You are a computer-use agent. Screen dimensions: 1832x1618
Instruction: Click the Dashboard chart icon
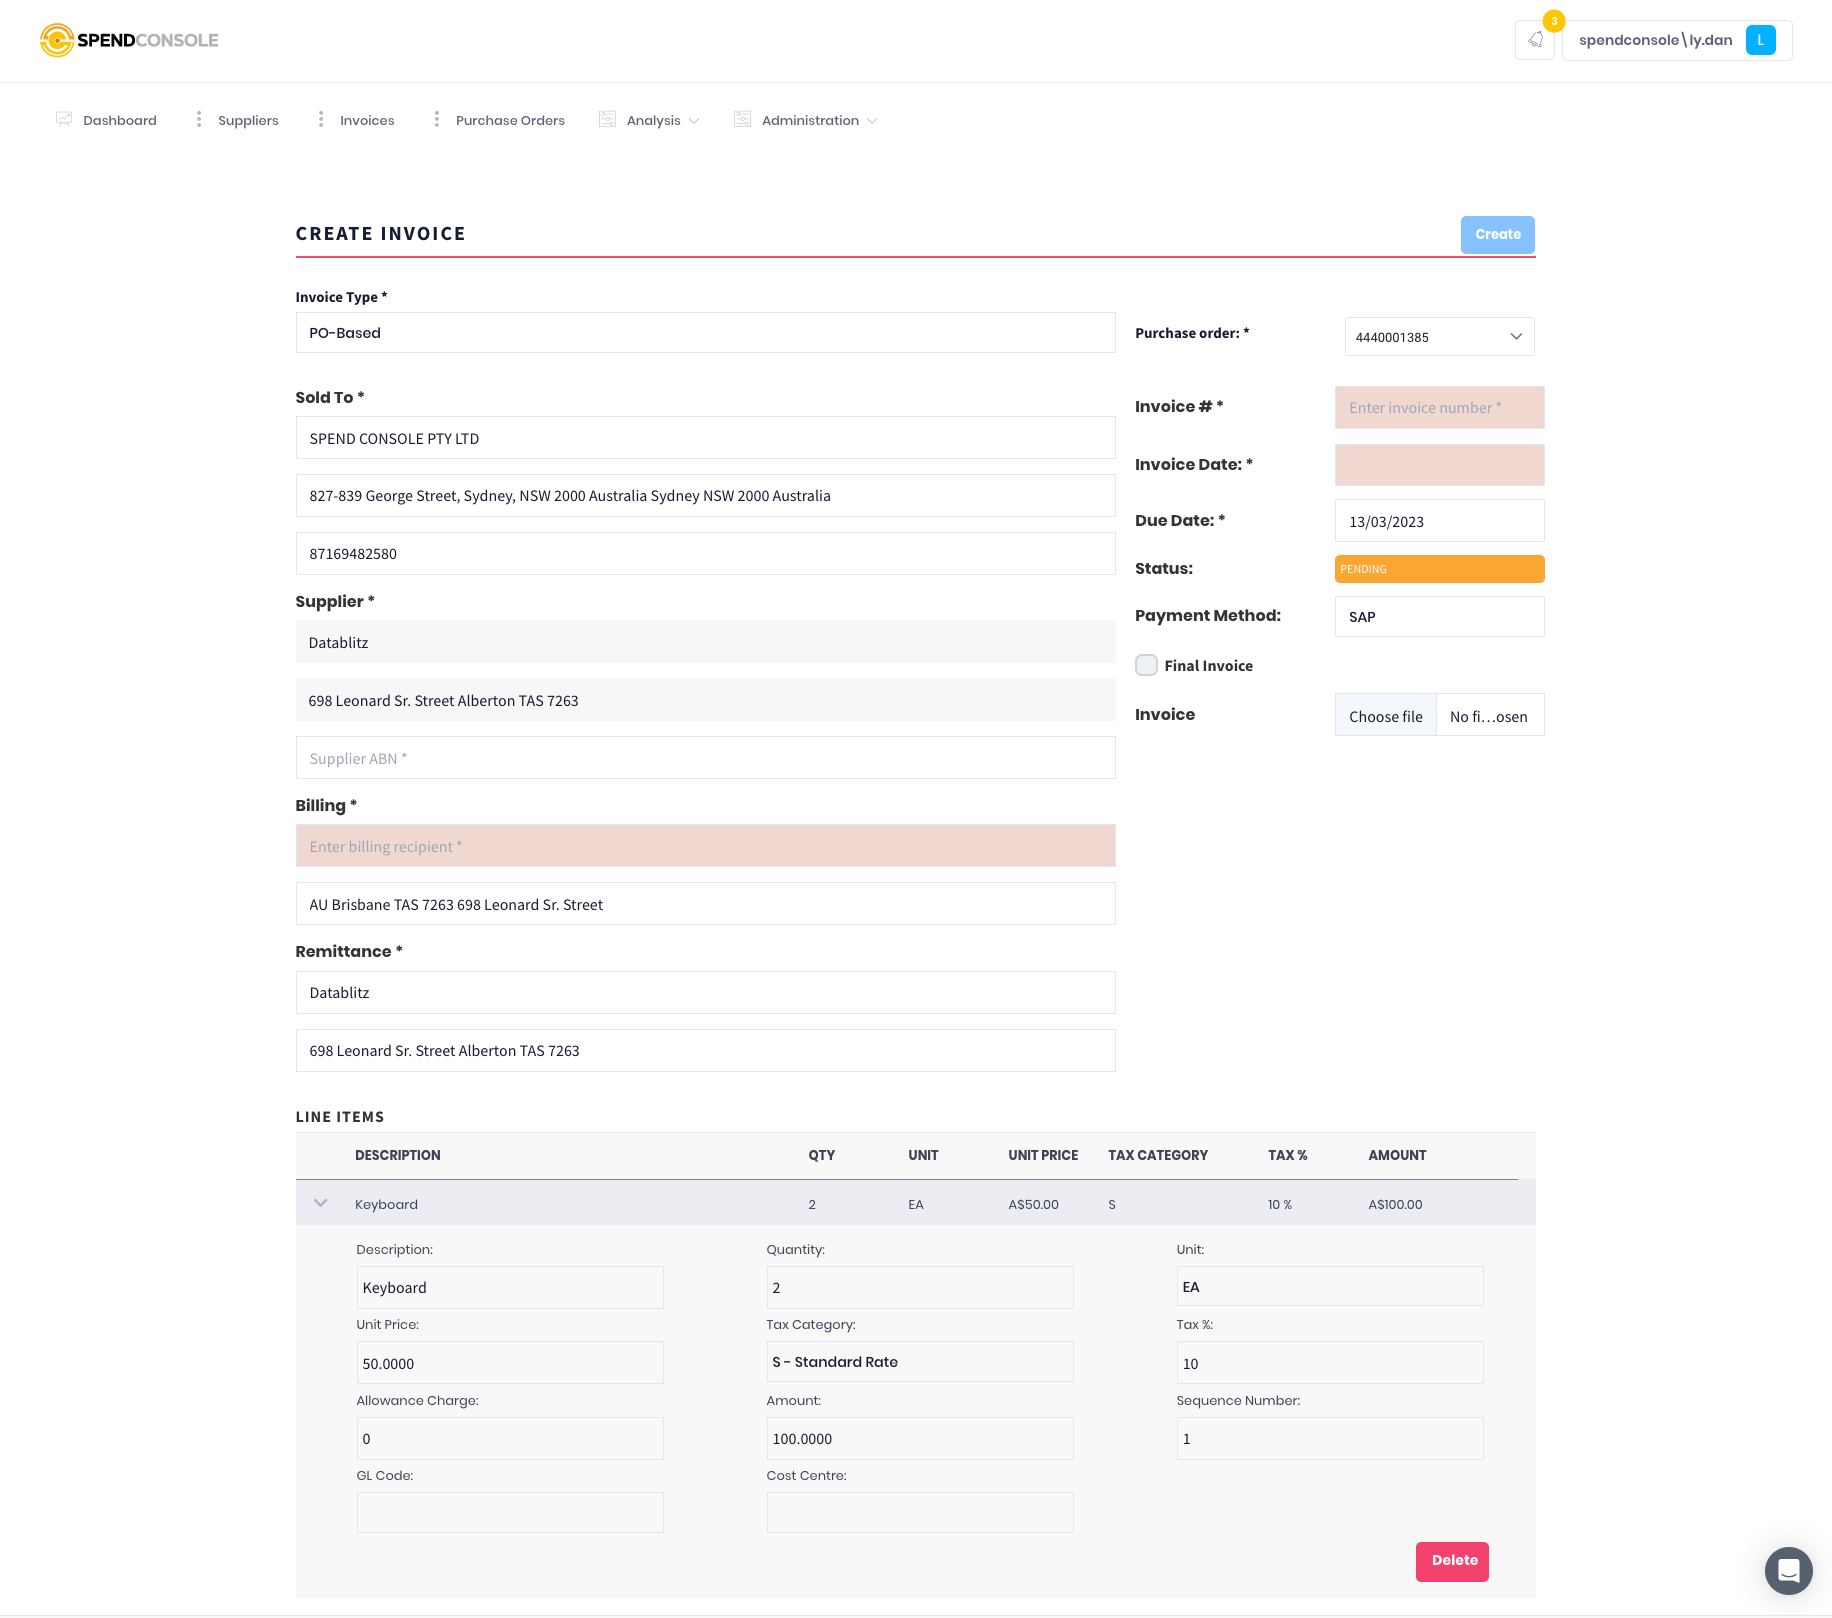pos(63,119)
